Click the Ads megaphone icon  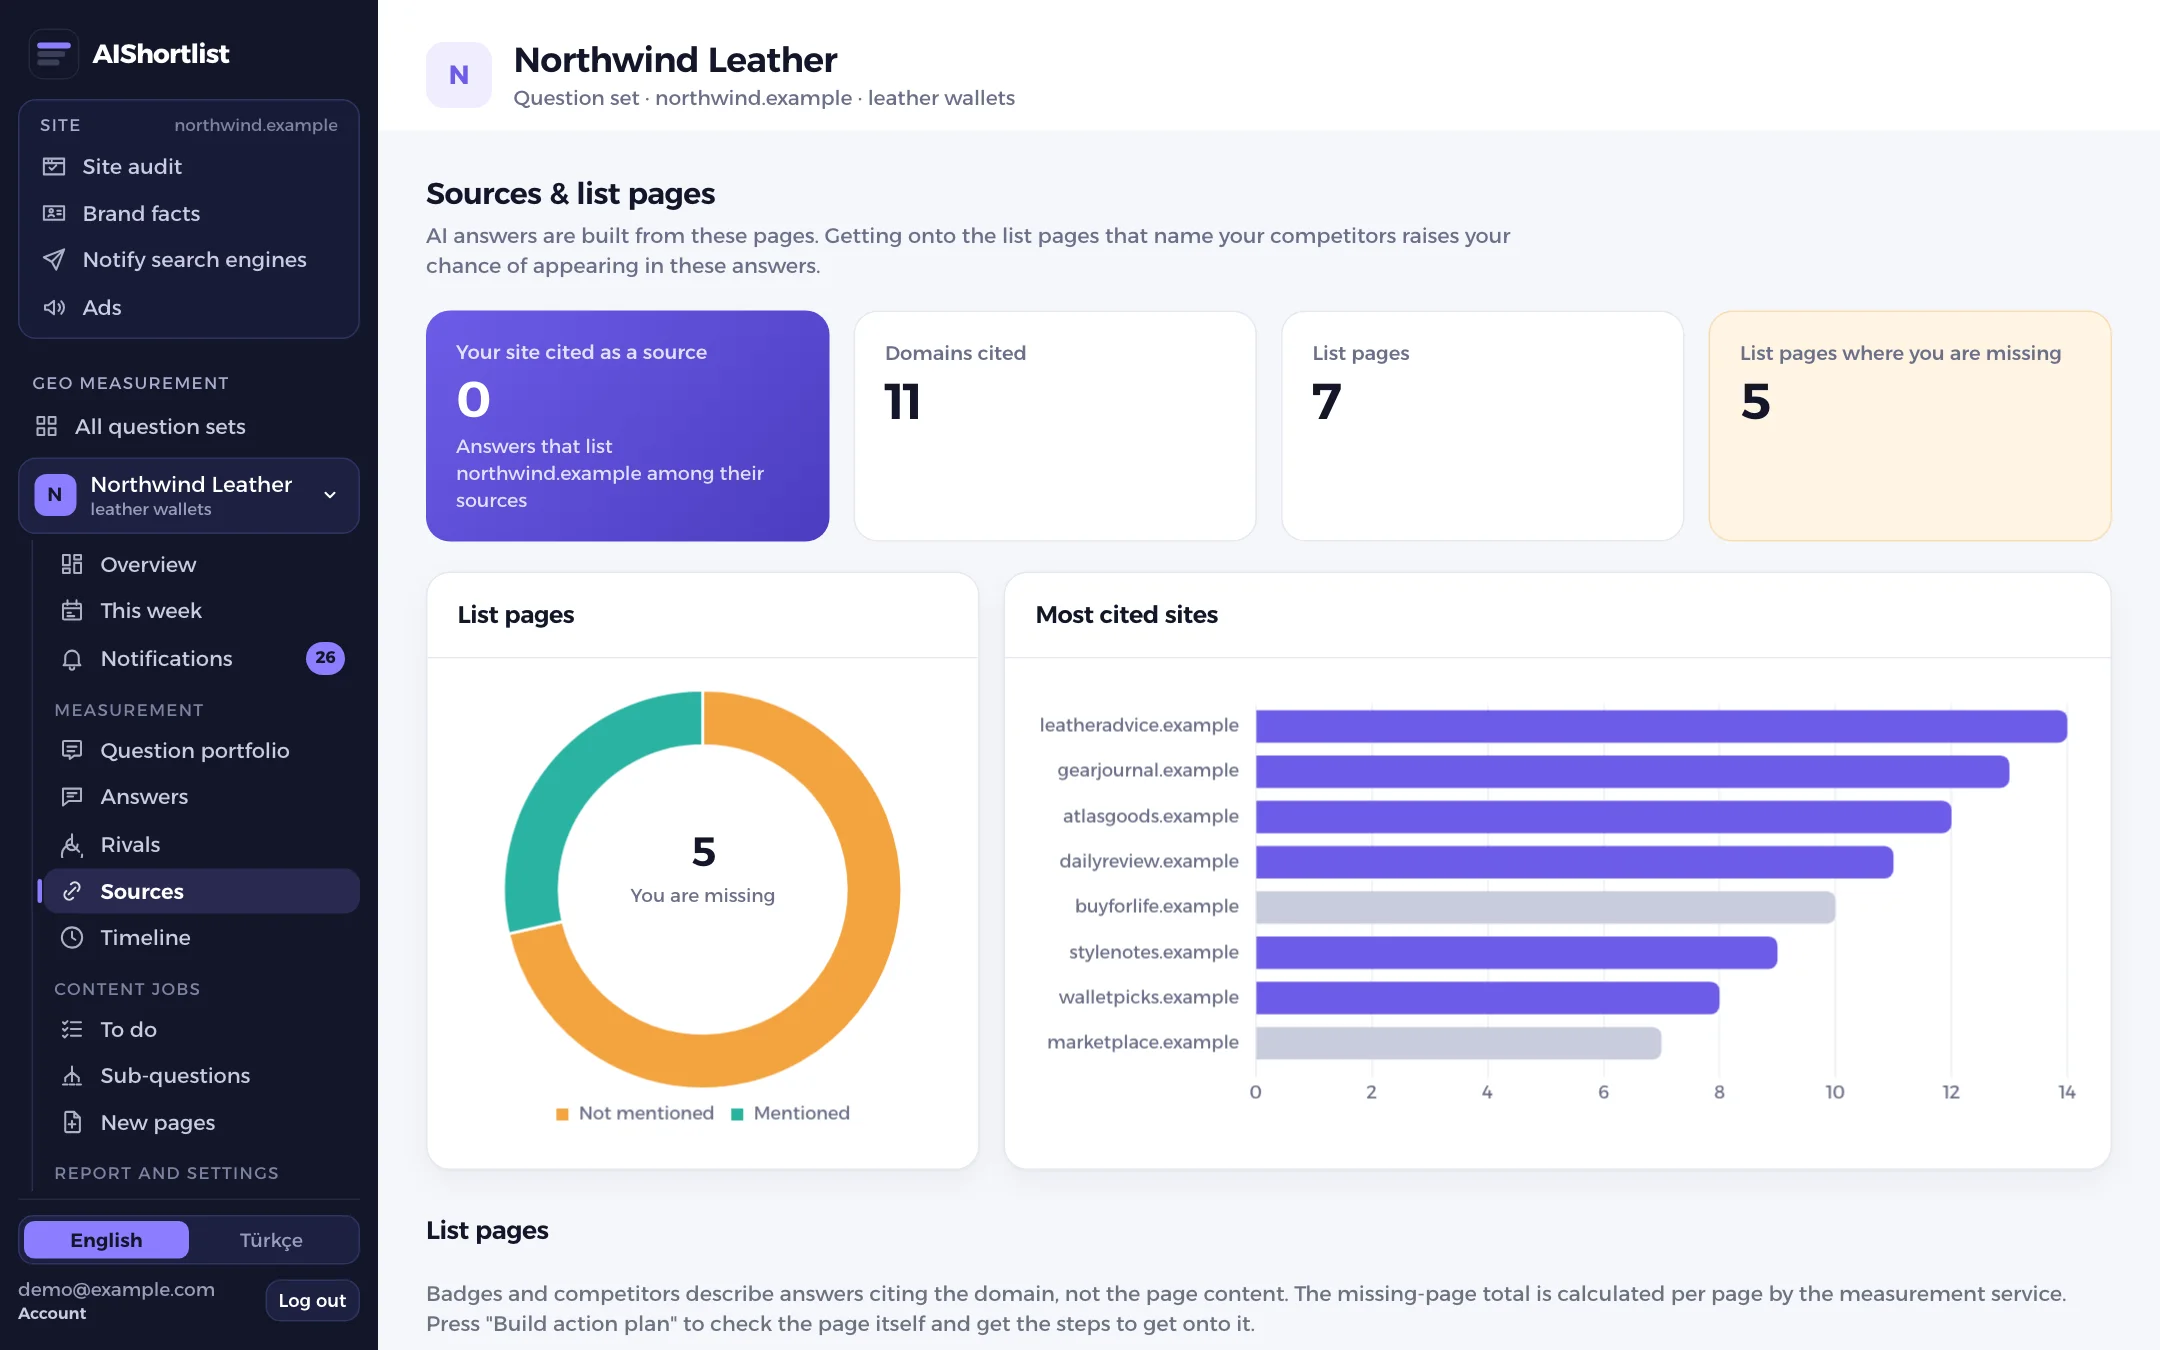(54, 307)
